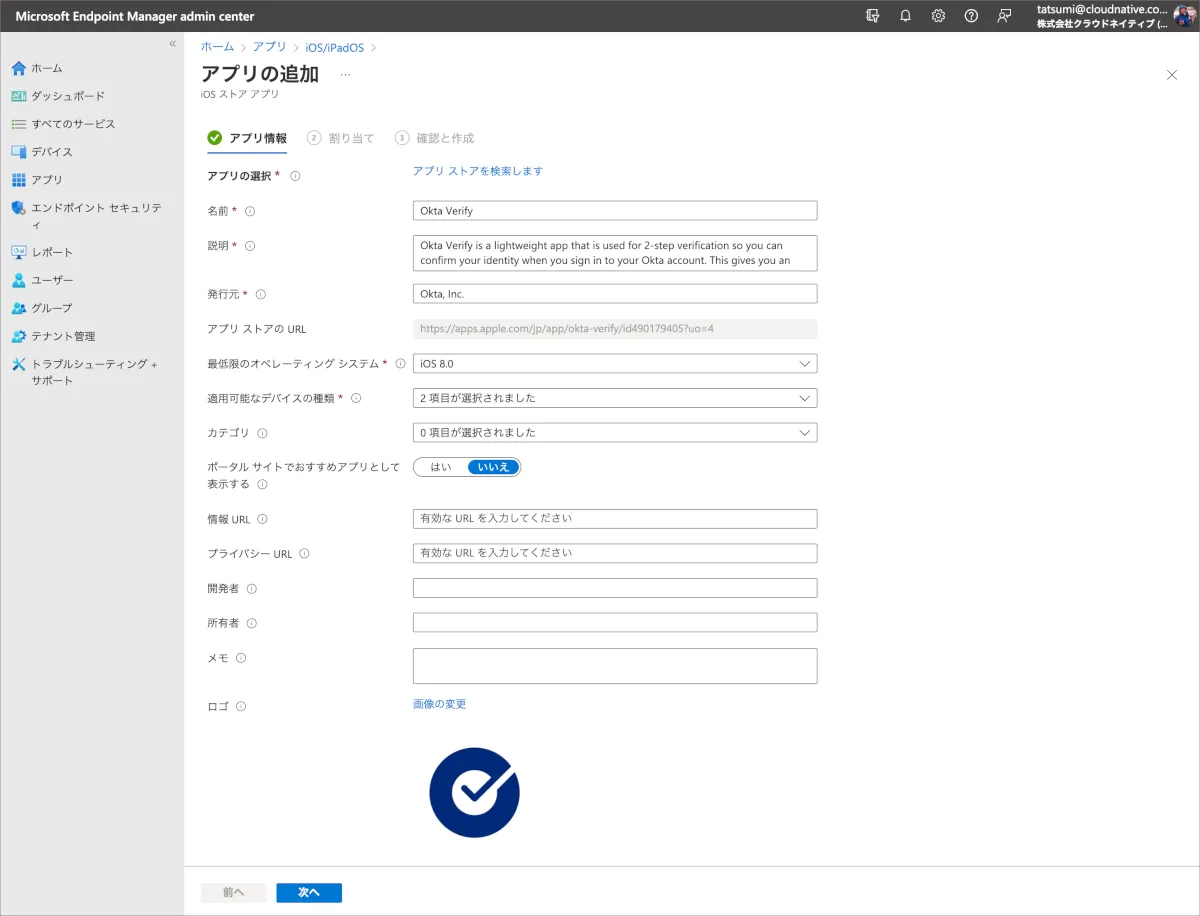Select はい for featured app toggle
The height and width of the screenshot is (916, 1200).
coord(441,467)
